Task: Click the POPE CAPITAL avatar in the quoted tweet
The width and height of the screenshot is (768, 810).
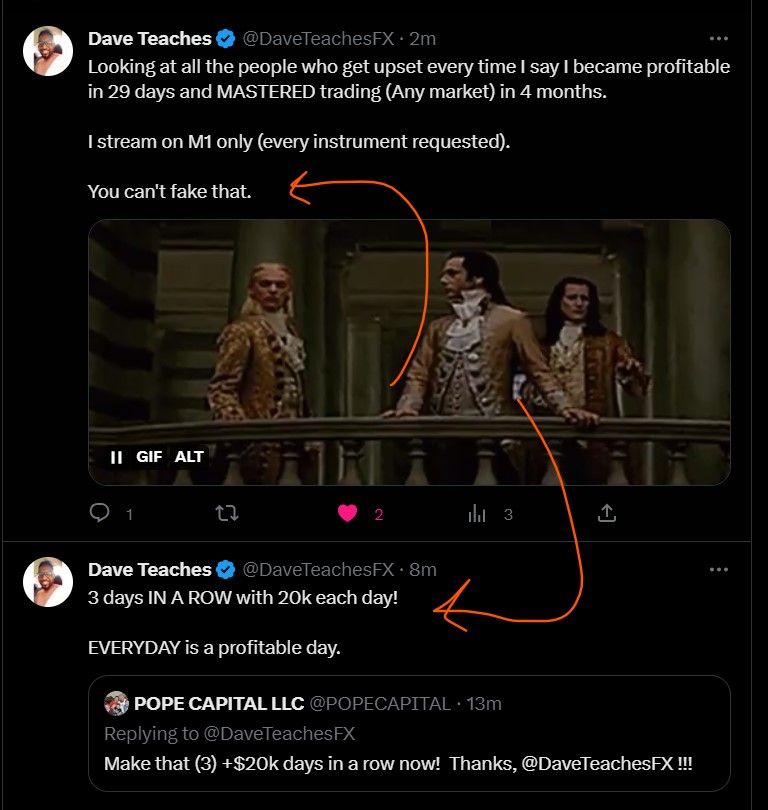Action: click(117, 703)
